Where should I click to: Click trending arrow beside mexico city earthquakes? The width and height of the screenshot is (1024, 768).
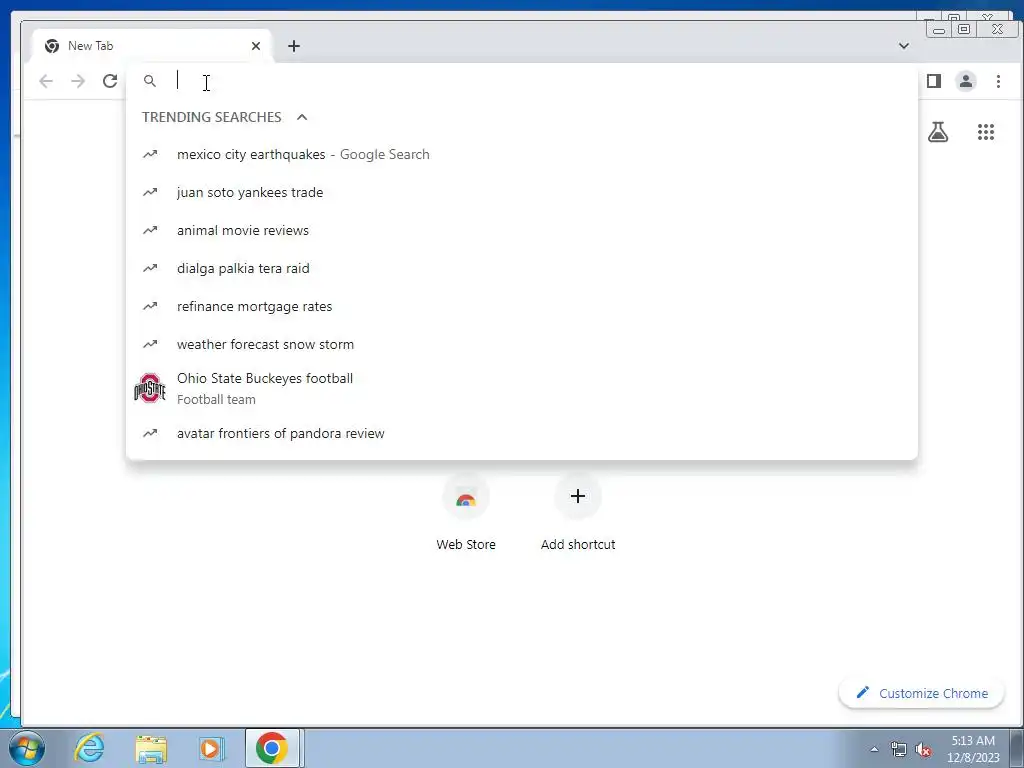[x=150, y=155]
